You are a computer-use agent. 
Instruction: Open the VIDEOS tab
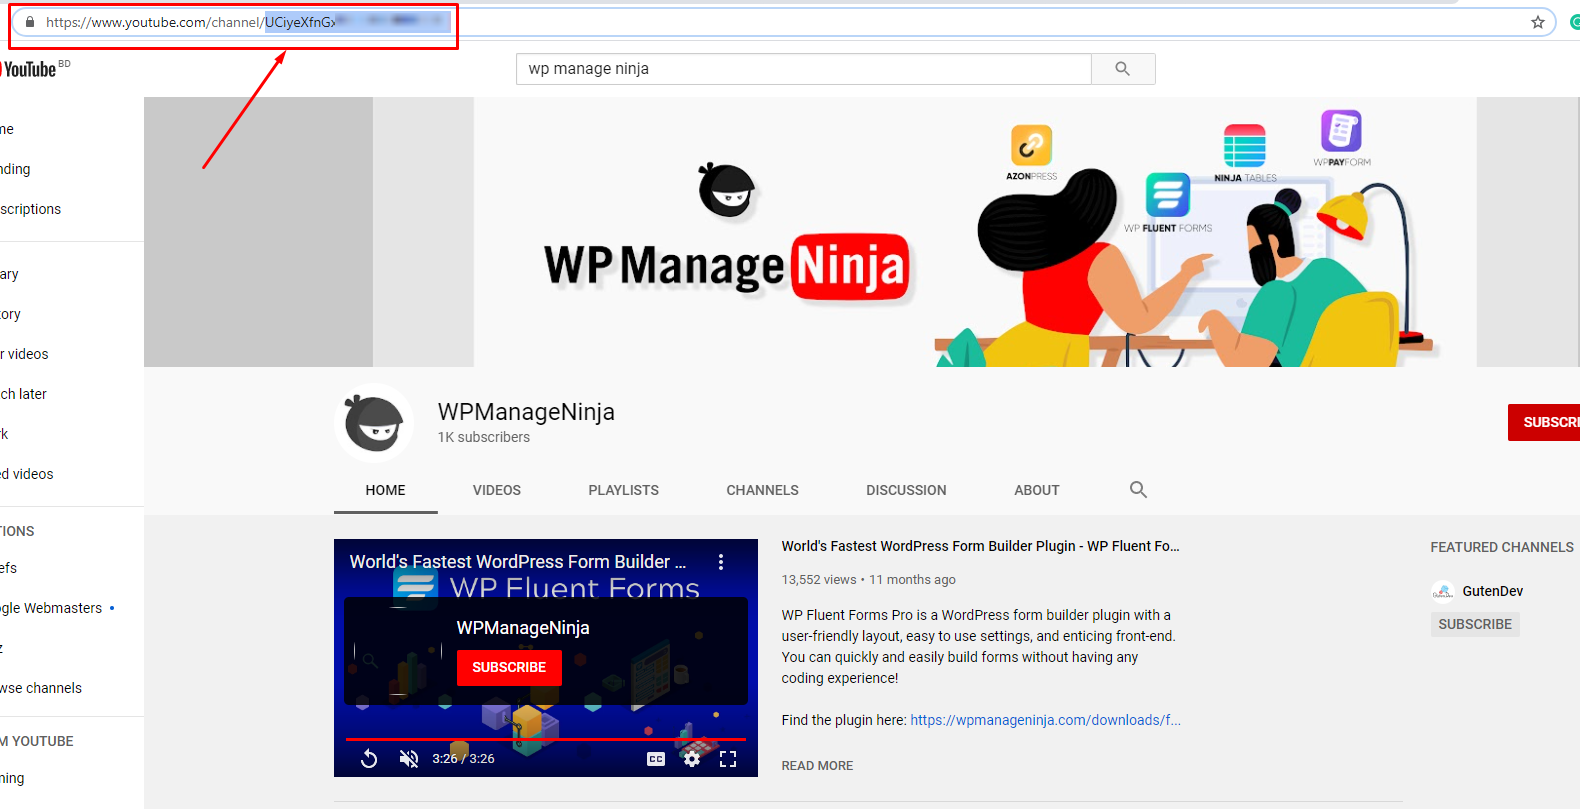[497, 490]
